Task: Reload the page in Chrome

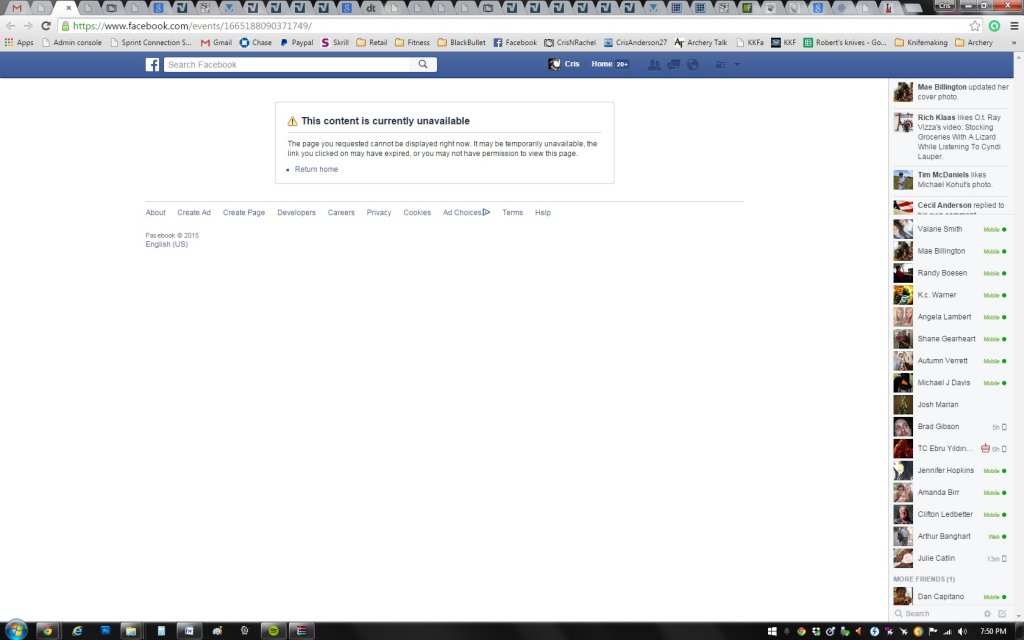Action: tap(45, 25)
